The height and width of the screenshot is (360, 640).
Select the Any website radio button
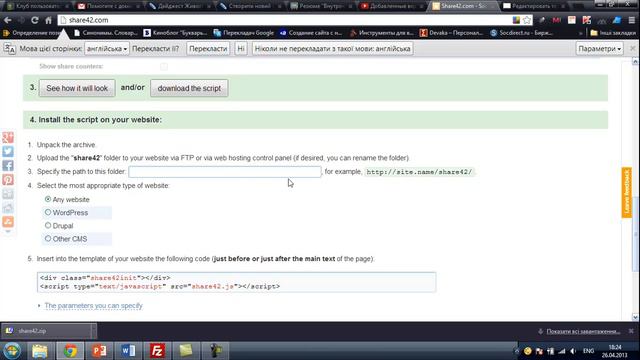click(48, 199)
